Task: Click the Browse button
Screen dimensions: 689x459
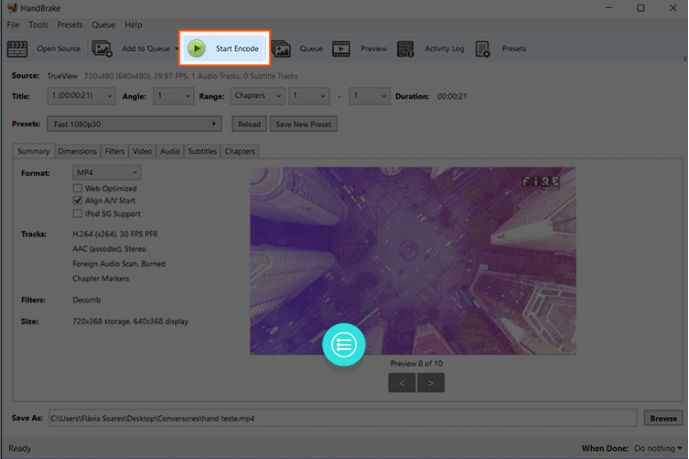Action: [662, 418]
